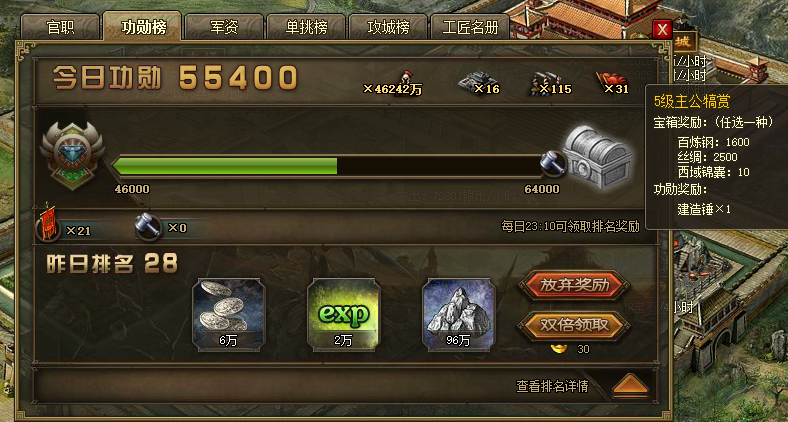Open the 军资 tab
Image resolution: width=788 pixels, height=422 pixels.
pos(224,27)
